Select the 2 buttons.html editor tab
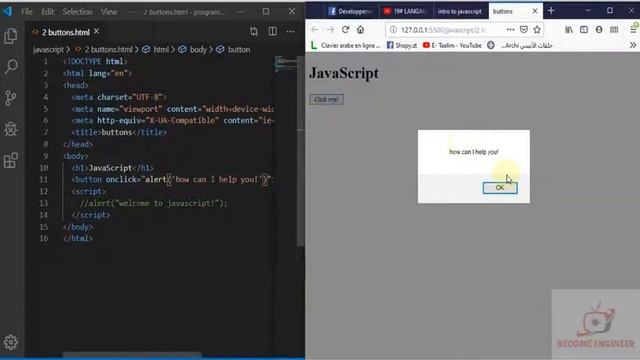Image resolution: width=640 pixels, height=360 pixels. click(65, 32)
